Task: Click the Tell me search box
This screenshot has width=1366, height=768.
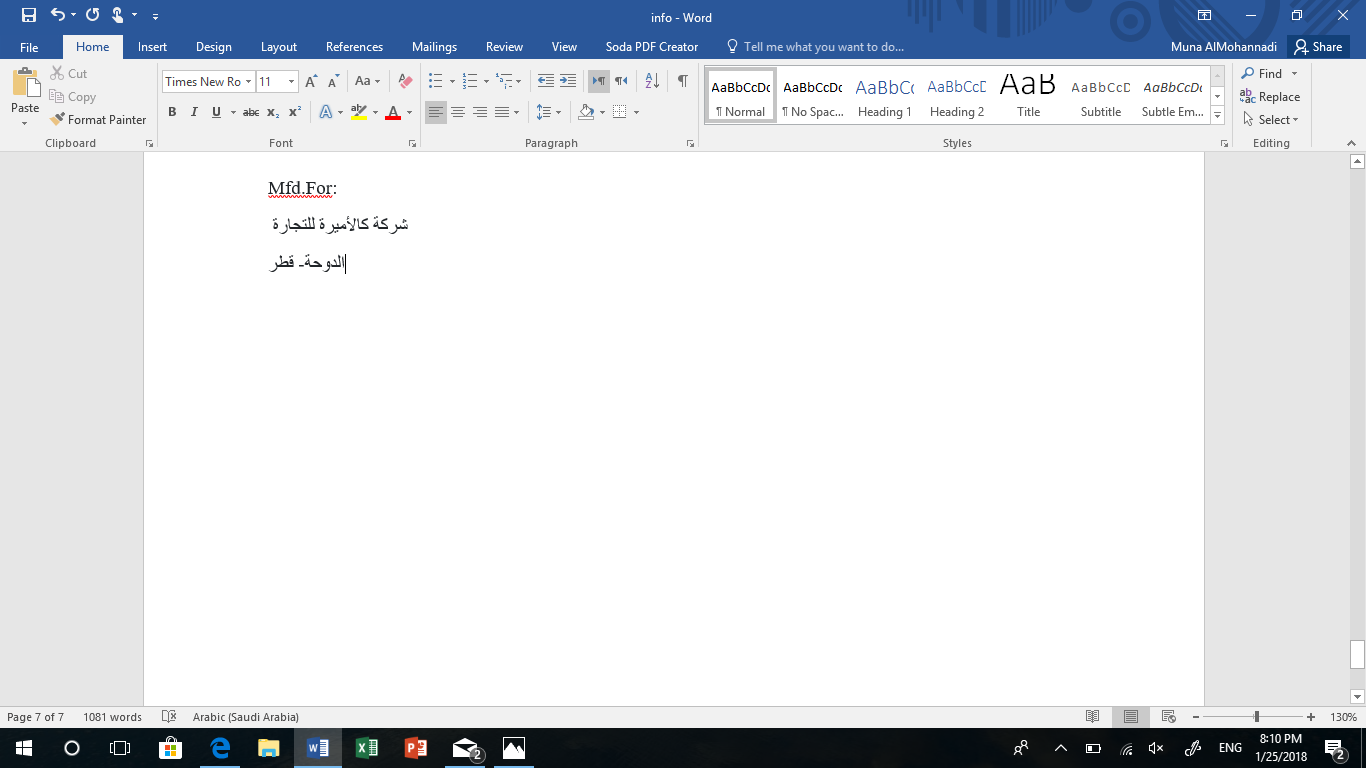Action: coord(823,47)
